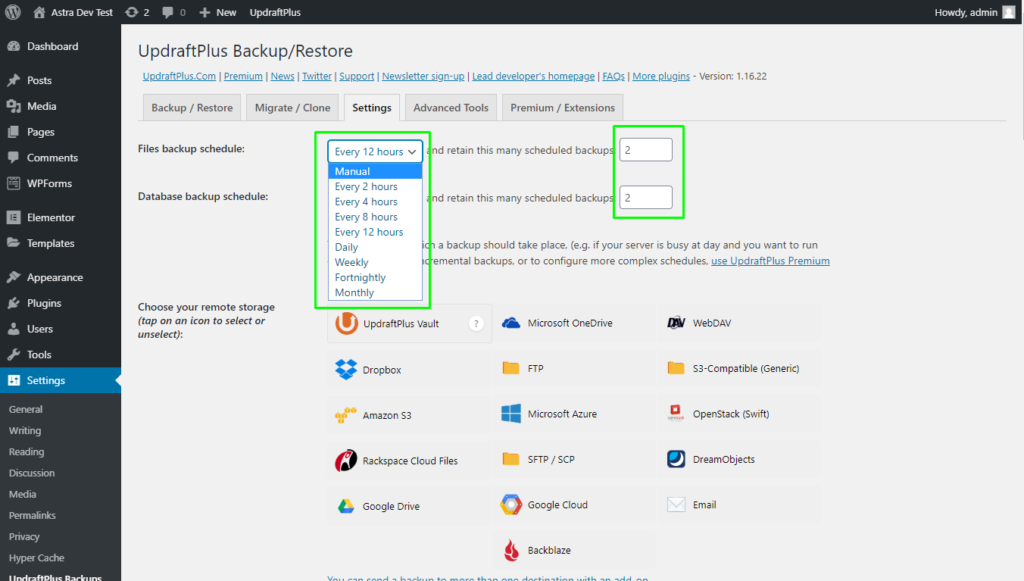Open Lead developer's homepage link

[x=534, y=76]
